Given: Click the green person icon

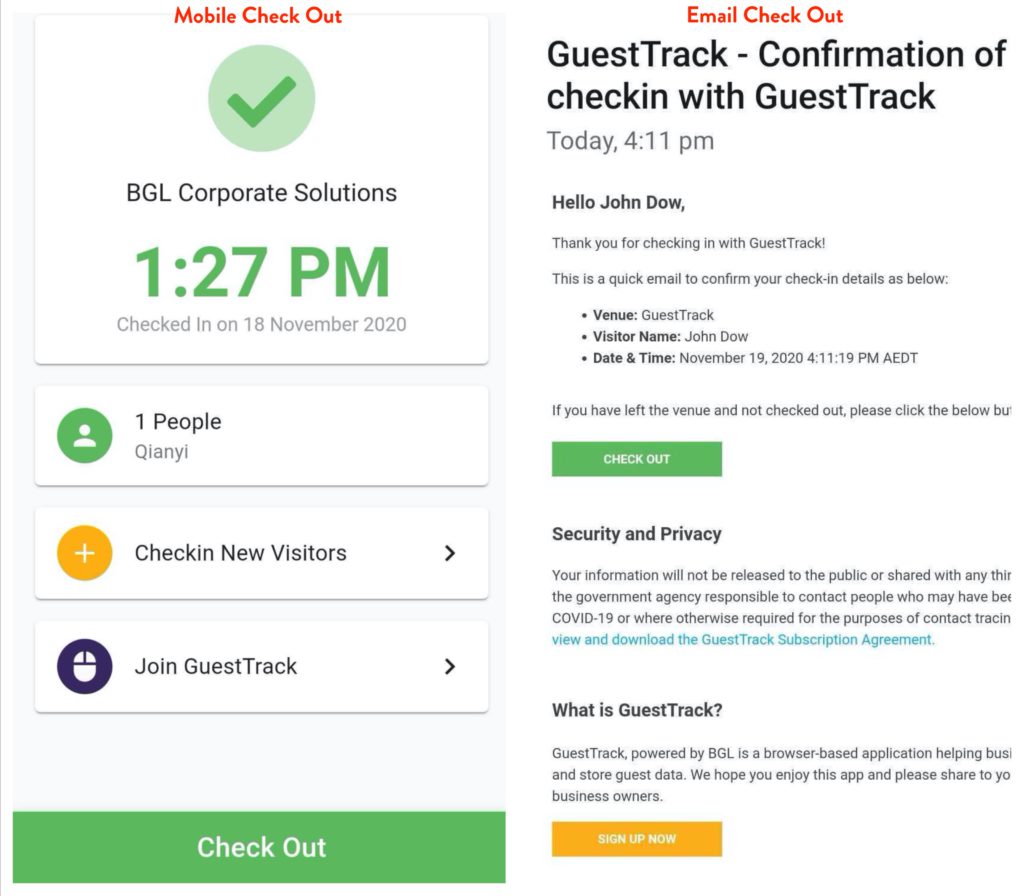Looking at the screenshot, I should pyautogui.click(x=85, y=436).
